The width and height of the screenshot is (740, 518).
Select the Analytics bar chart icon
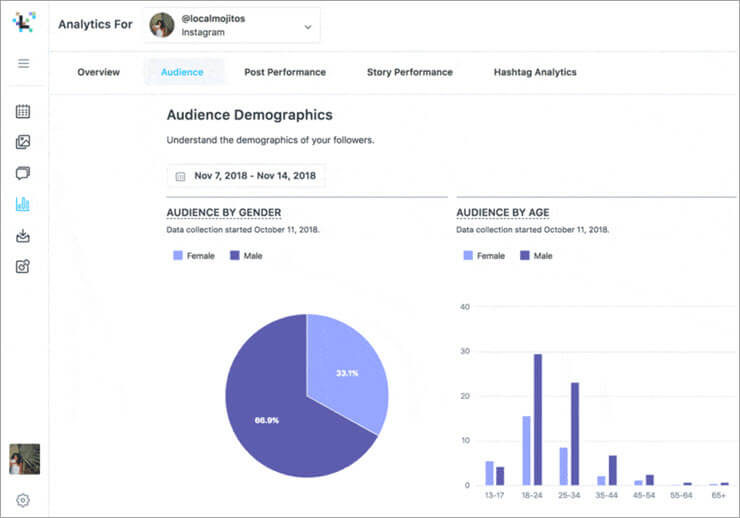[23, 204]
